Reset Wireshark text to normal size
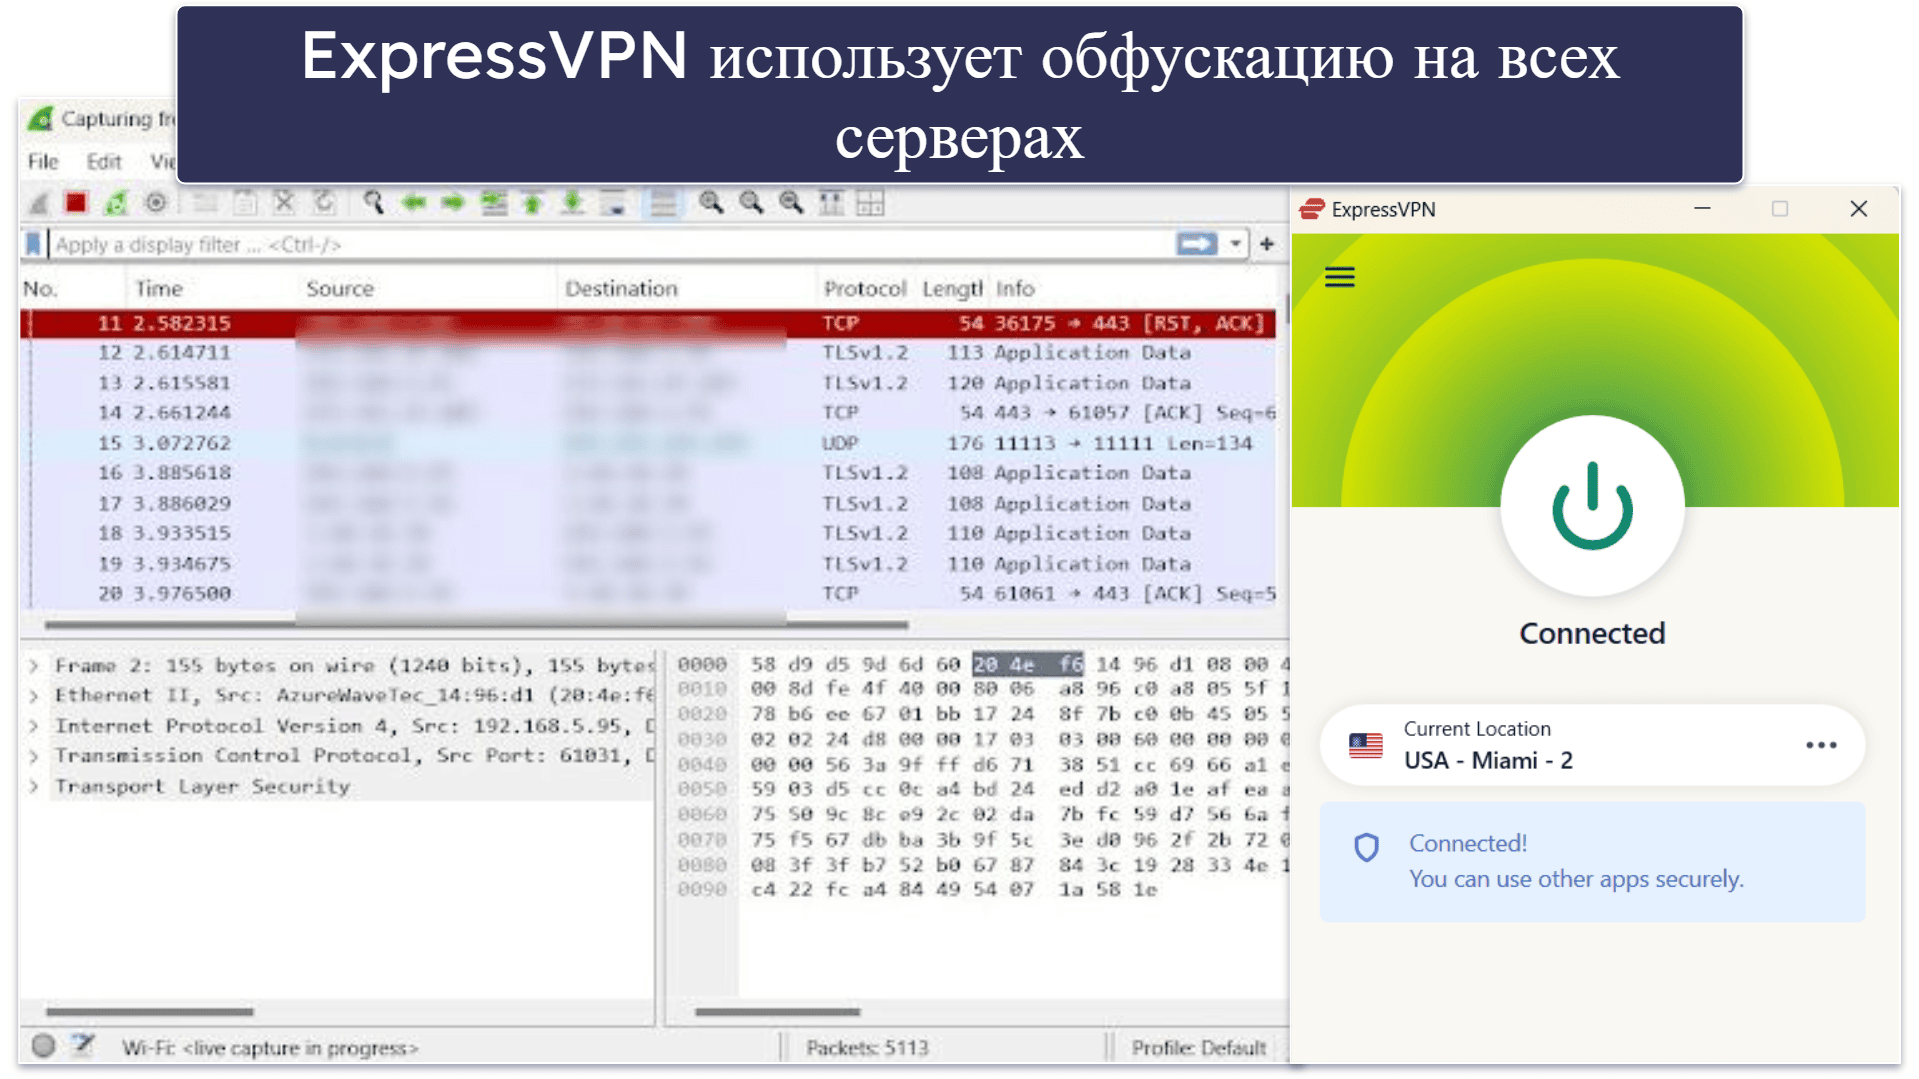 pyautogui.click(x=791, y=203)
